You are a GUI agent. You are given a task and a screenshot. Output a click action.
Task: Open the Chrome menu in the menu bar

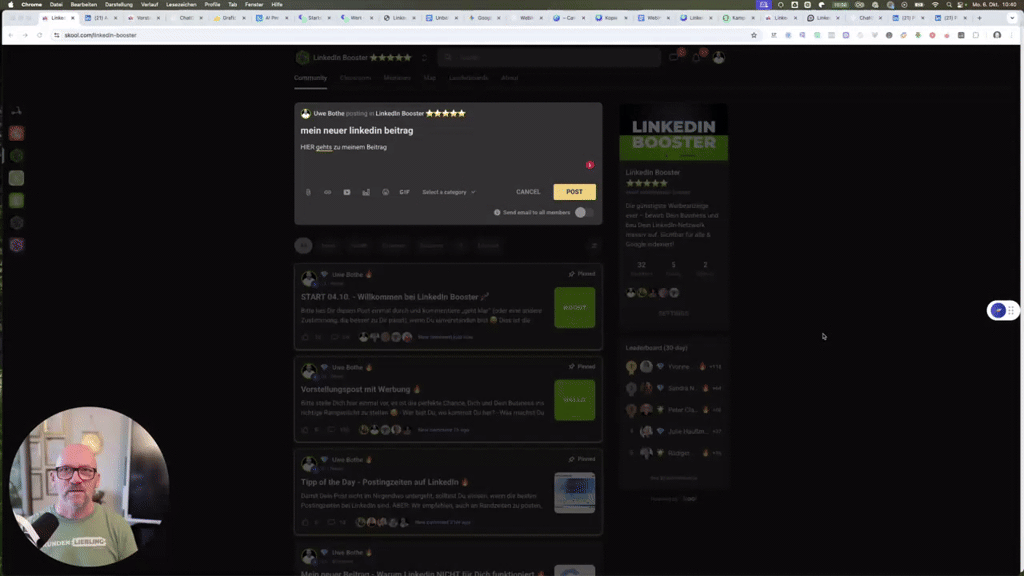click(x=31, y=5)
